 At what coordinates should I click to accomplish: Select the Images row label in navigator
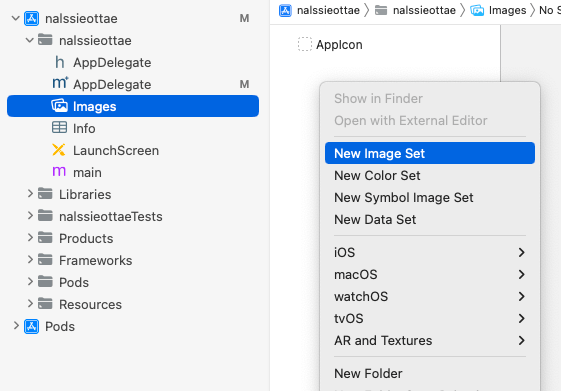[x=94, y=107]
